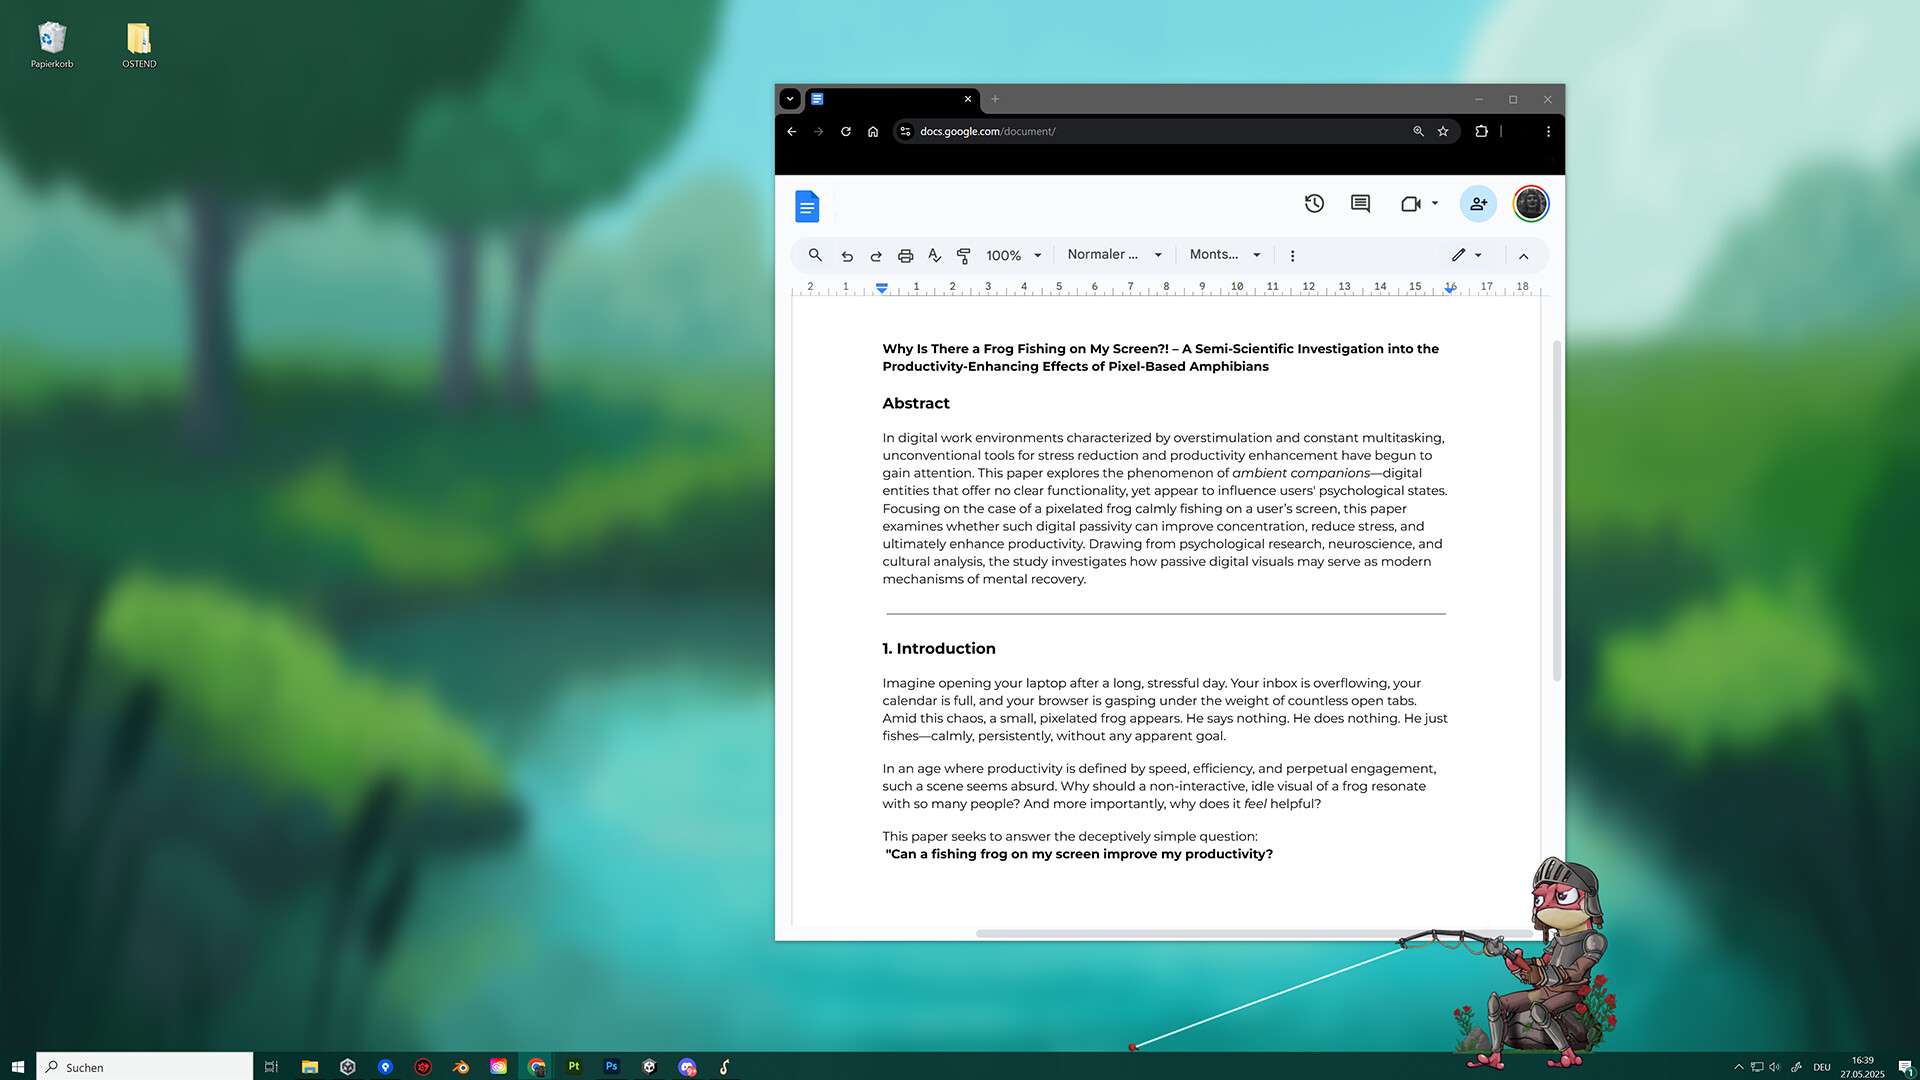
Task: Click the toolbar search magnifier icon
Action: pos(815,255)
